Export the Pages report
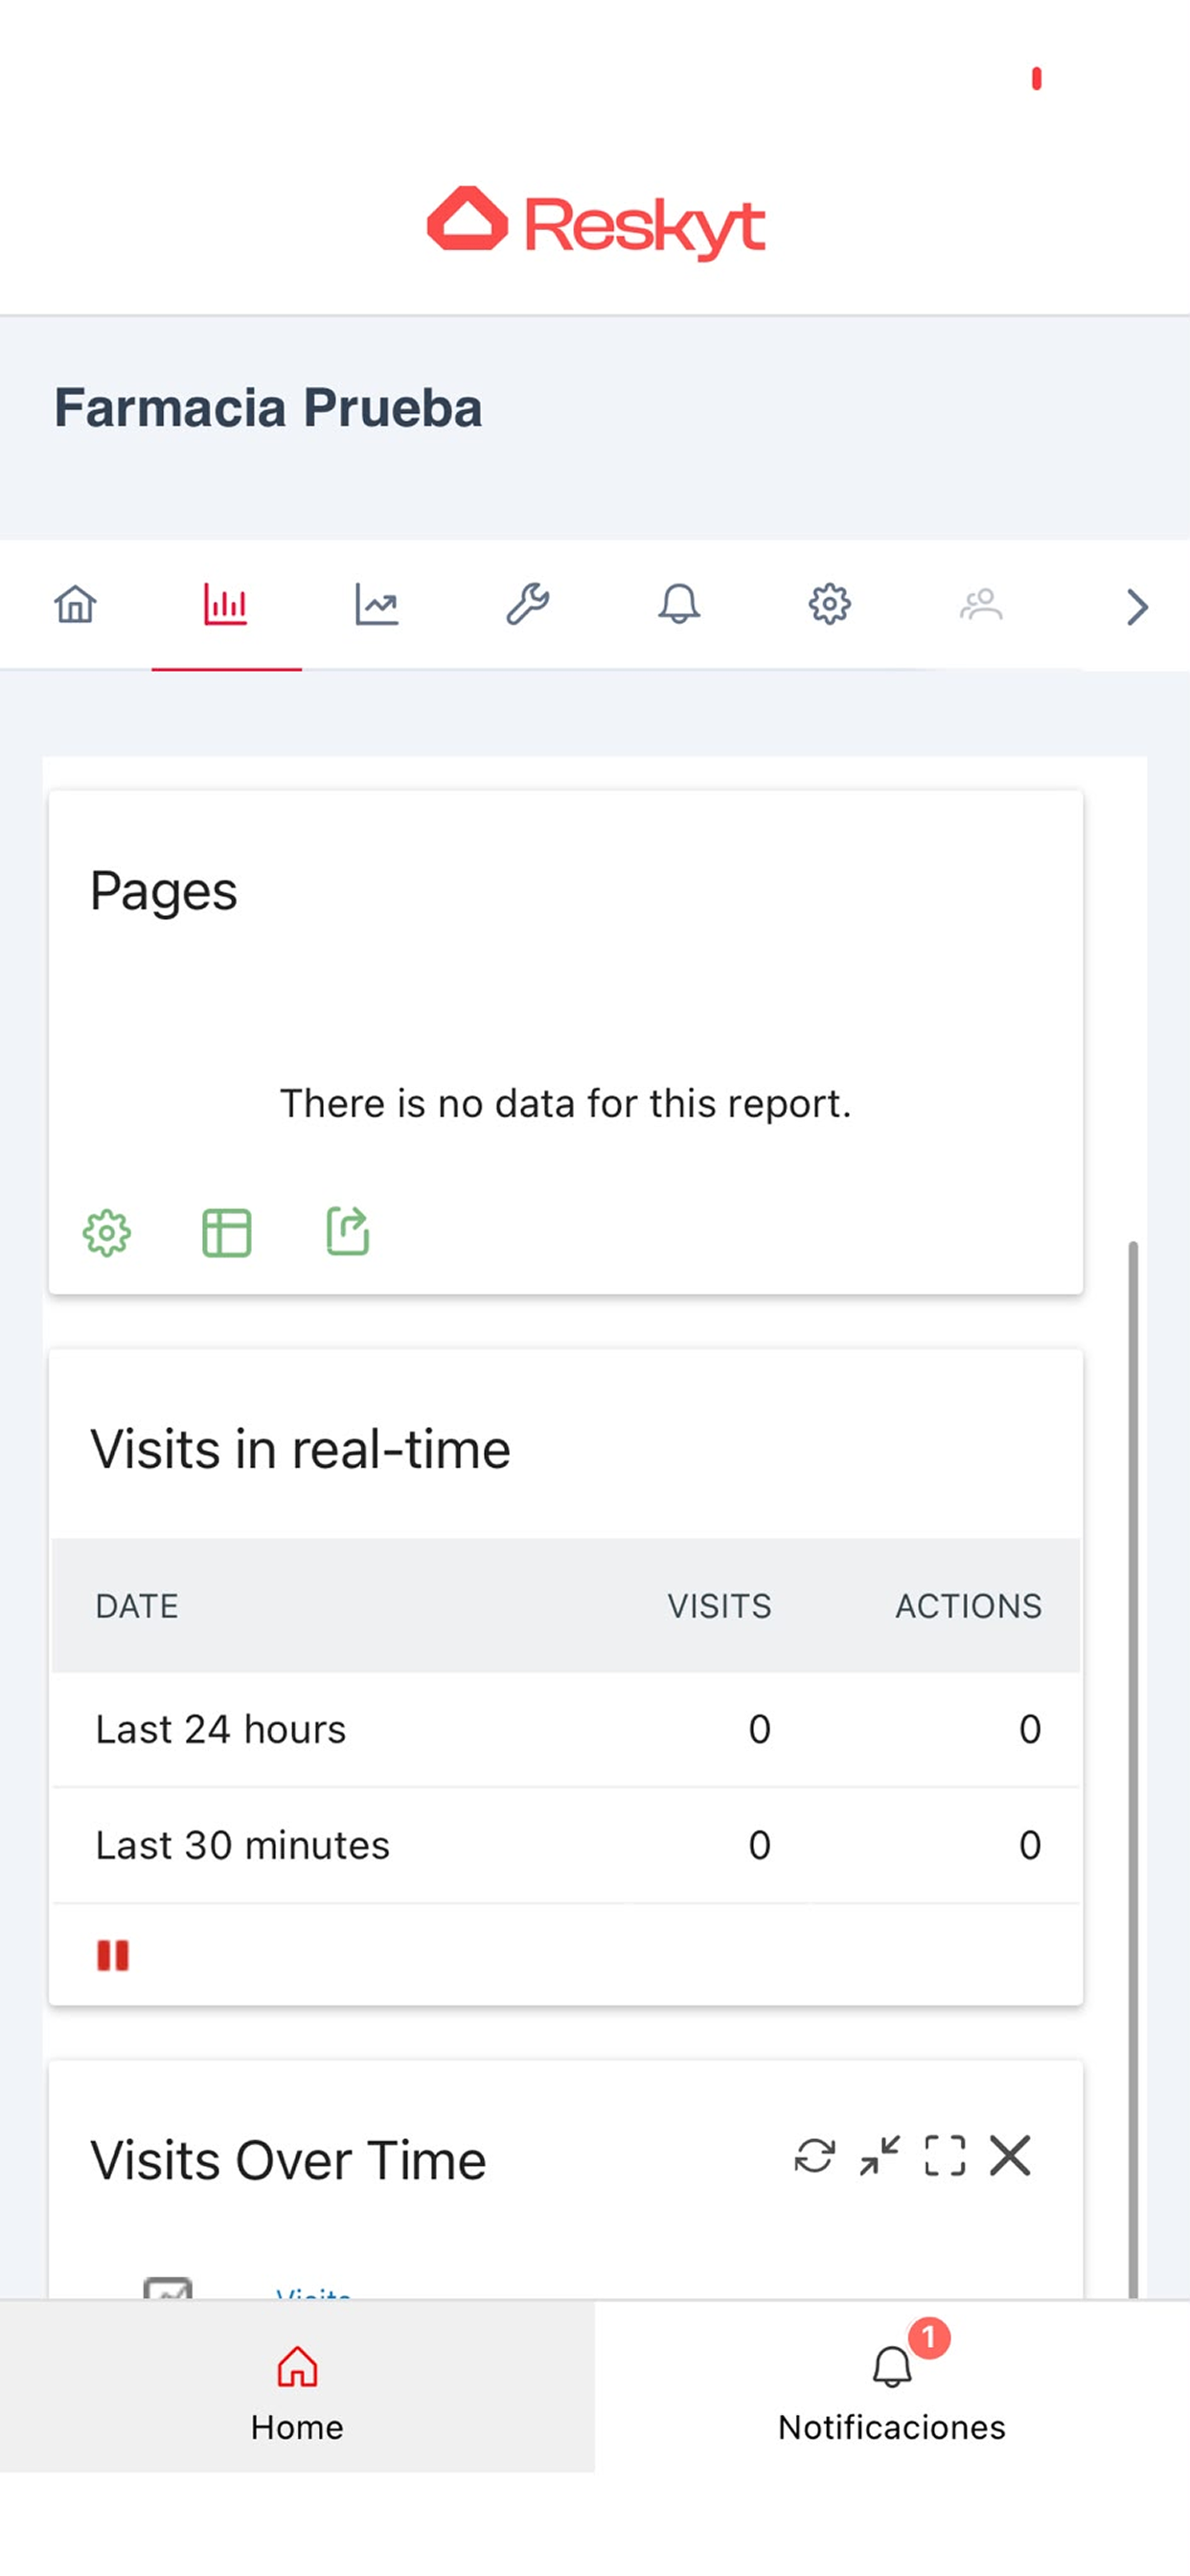Image resolution: width=1190 pixels, height=2576 pixels. click(348, 1231)
